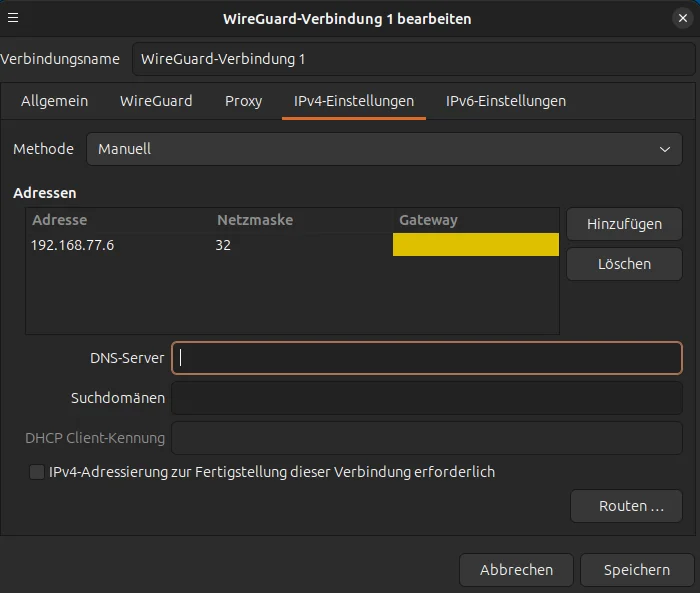Click Abbrechen to cancel
This screenshot has height=593, width=700.
click(x=516, y=570)
